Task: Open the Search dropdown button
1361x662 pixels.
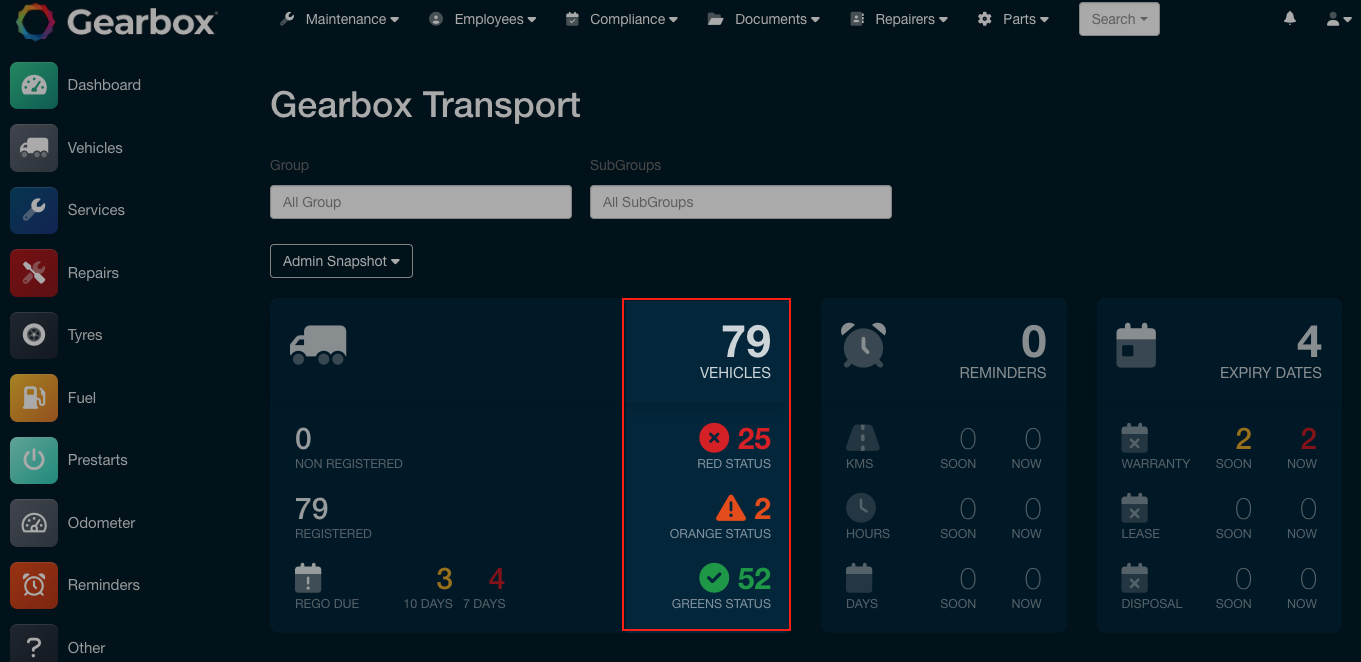Action: coord(1118,19)
